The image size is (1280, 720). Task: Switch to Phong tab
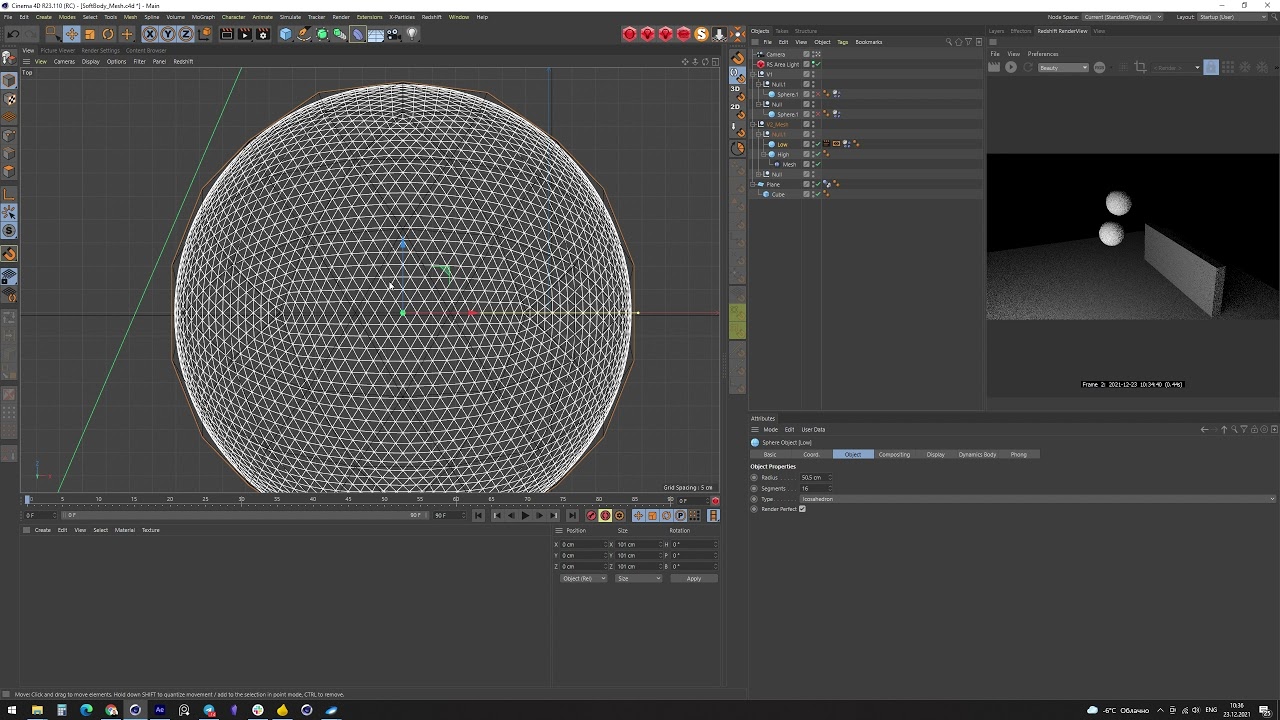(1018, 455)
